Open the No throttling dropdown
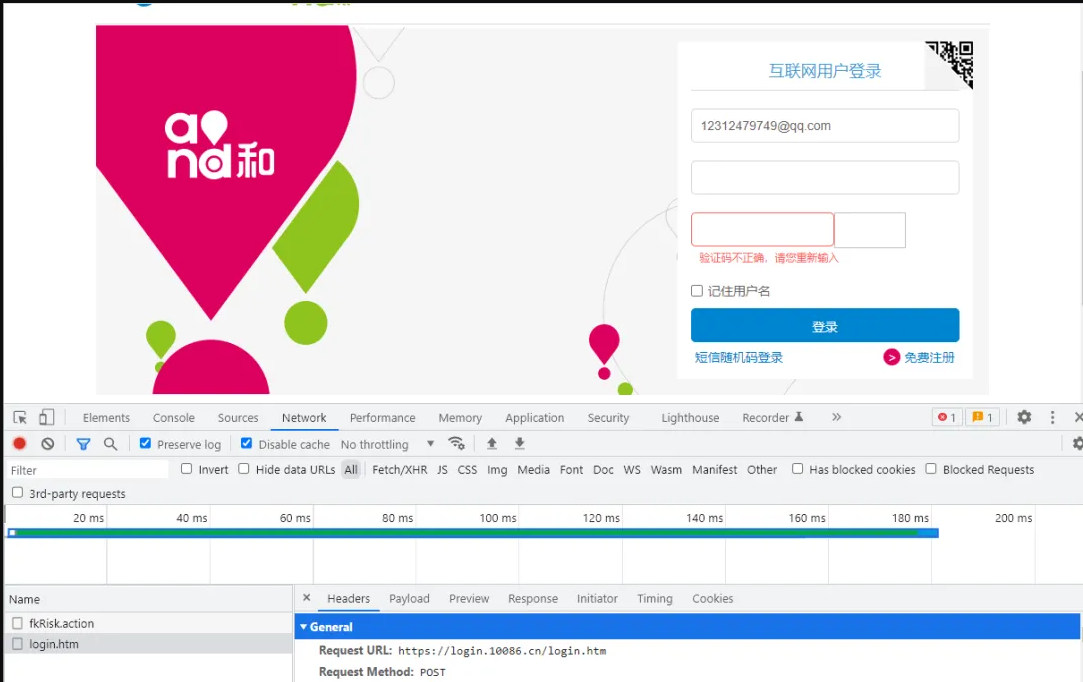Screen dimensions: 1083x682 coord(387,444)
